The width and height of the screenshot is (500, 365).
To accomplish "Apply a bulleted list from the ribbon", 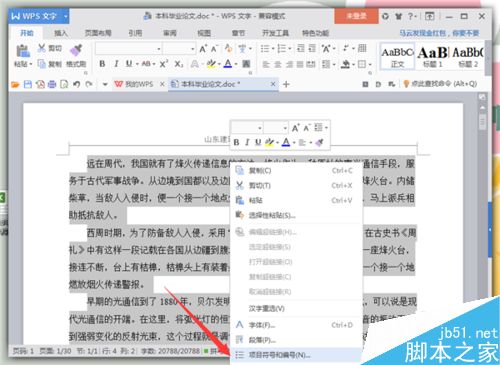I will (x=265, y=49).
